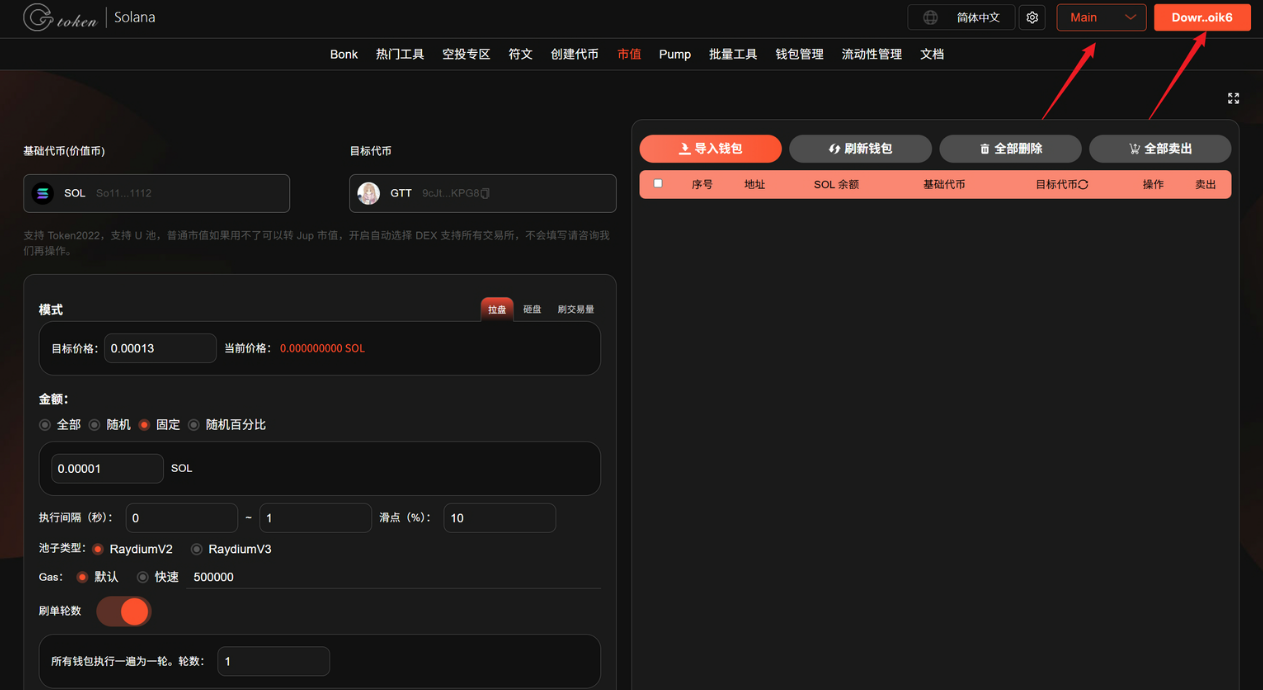The image size is (1263, 690).
Task: Click 刷新钱包 refresh wallet button
Action: click(x=860, y=148)
